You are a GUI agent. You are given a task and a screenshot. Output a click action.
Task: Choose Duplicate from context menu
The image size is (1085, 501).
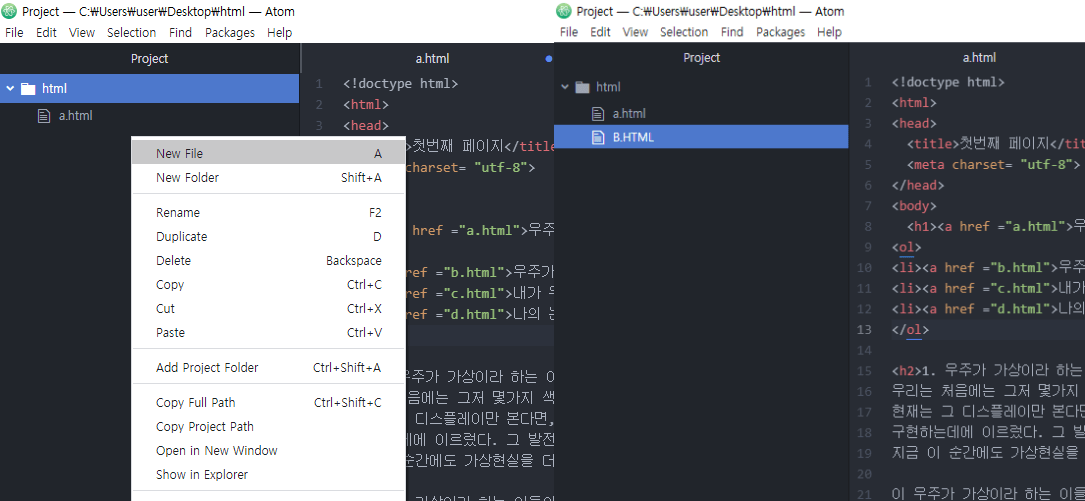click(268, 237)
